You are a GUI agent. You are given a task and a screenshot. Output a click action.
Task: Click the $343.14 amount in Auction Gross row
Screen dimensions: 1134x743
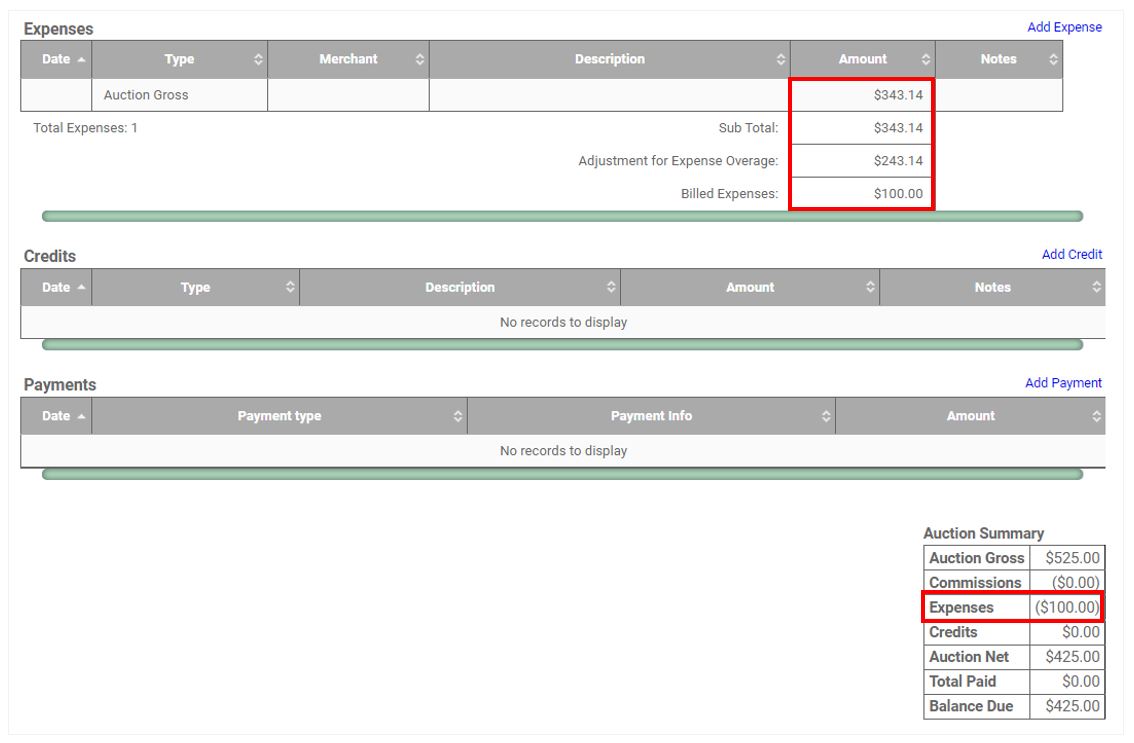pyautogui.click(x=898, y=95)
